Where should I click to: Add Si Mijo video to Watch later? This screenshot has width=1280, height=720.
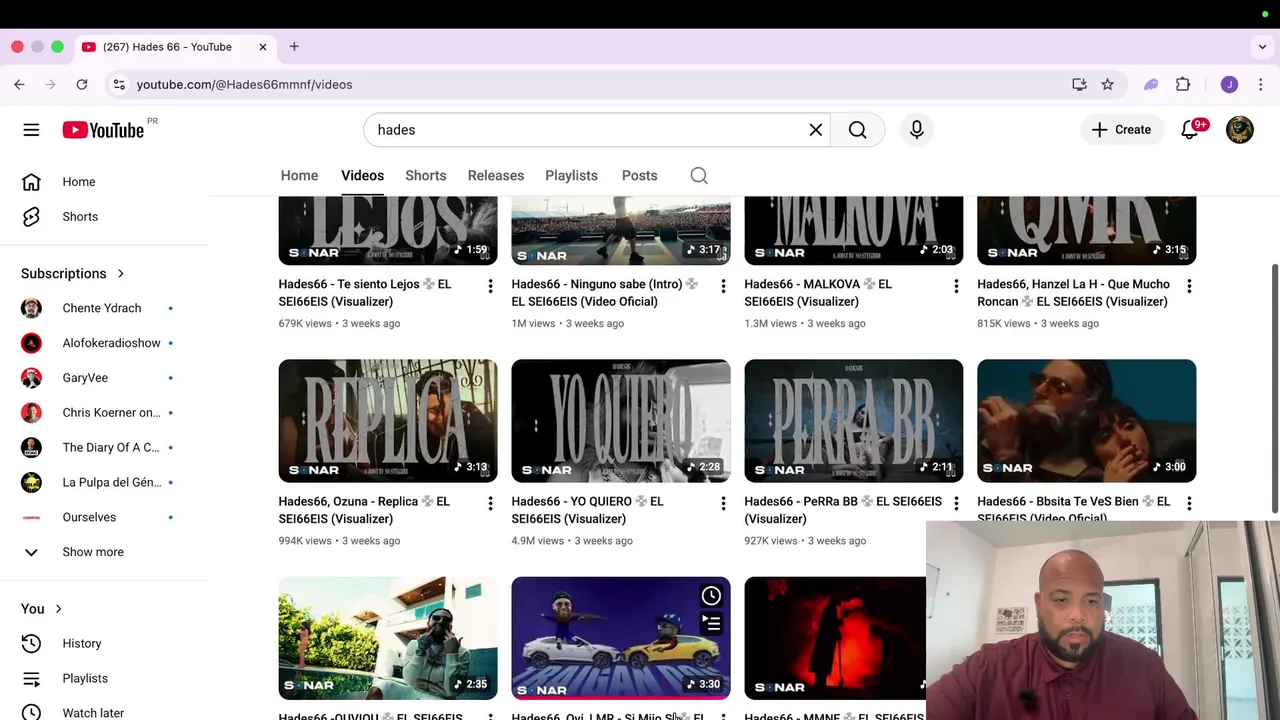click(711, 596)
